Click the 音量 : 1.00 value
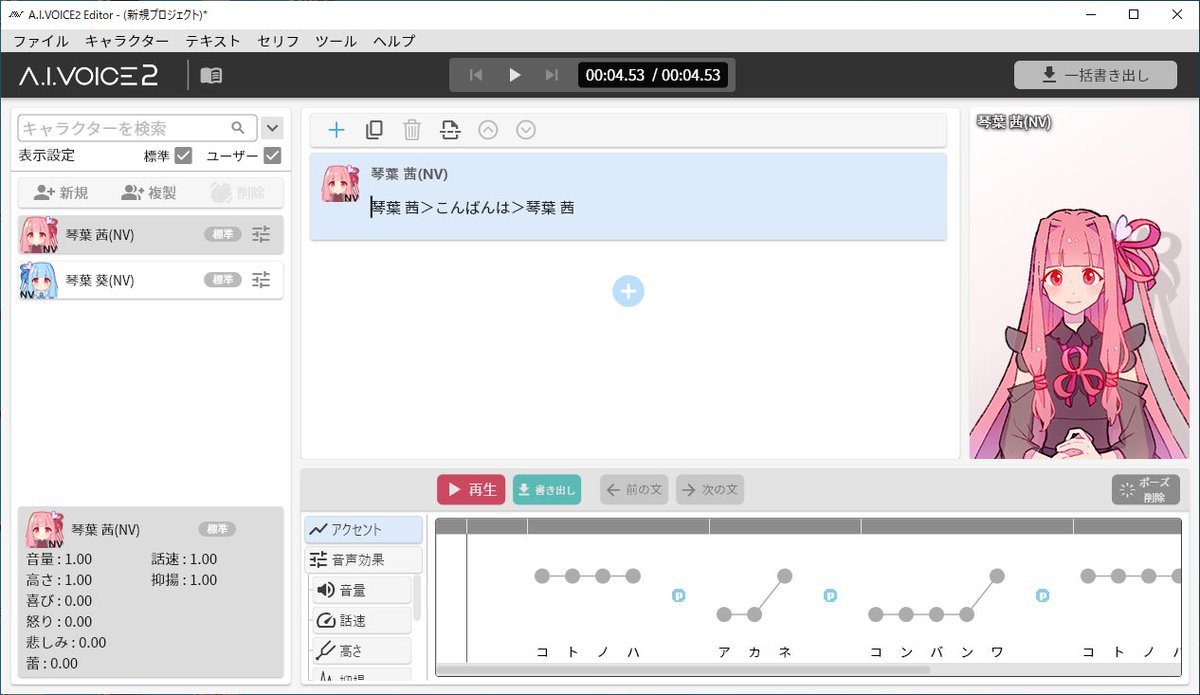Viewport: 1200px width, 695px height. pyautogui.click(x=59, y=559)
